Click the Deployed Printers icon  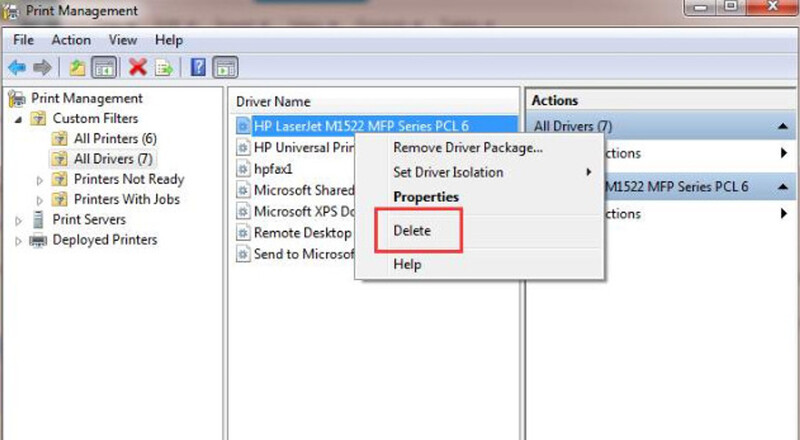[x=38, y=240]
